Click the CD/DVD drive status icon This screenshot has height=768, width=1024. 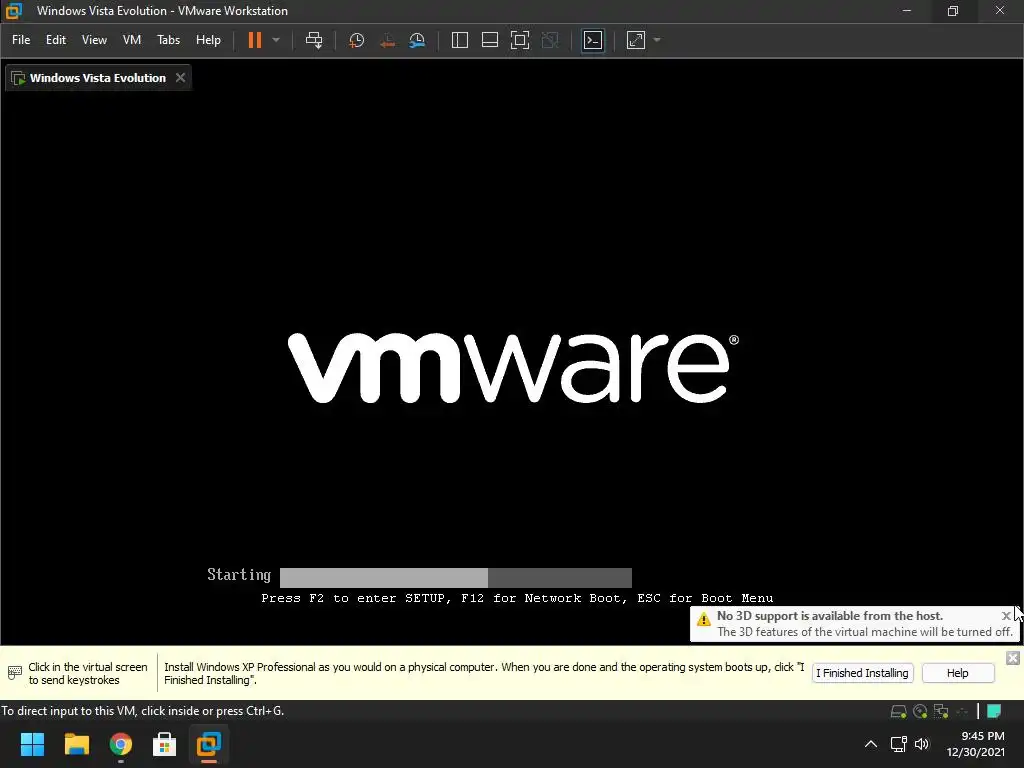920,711
